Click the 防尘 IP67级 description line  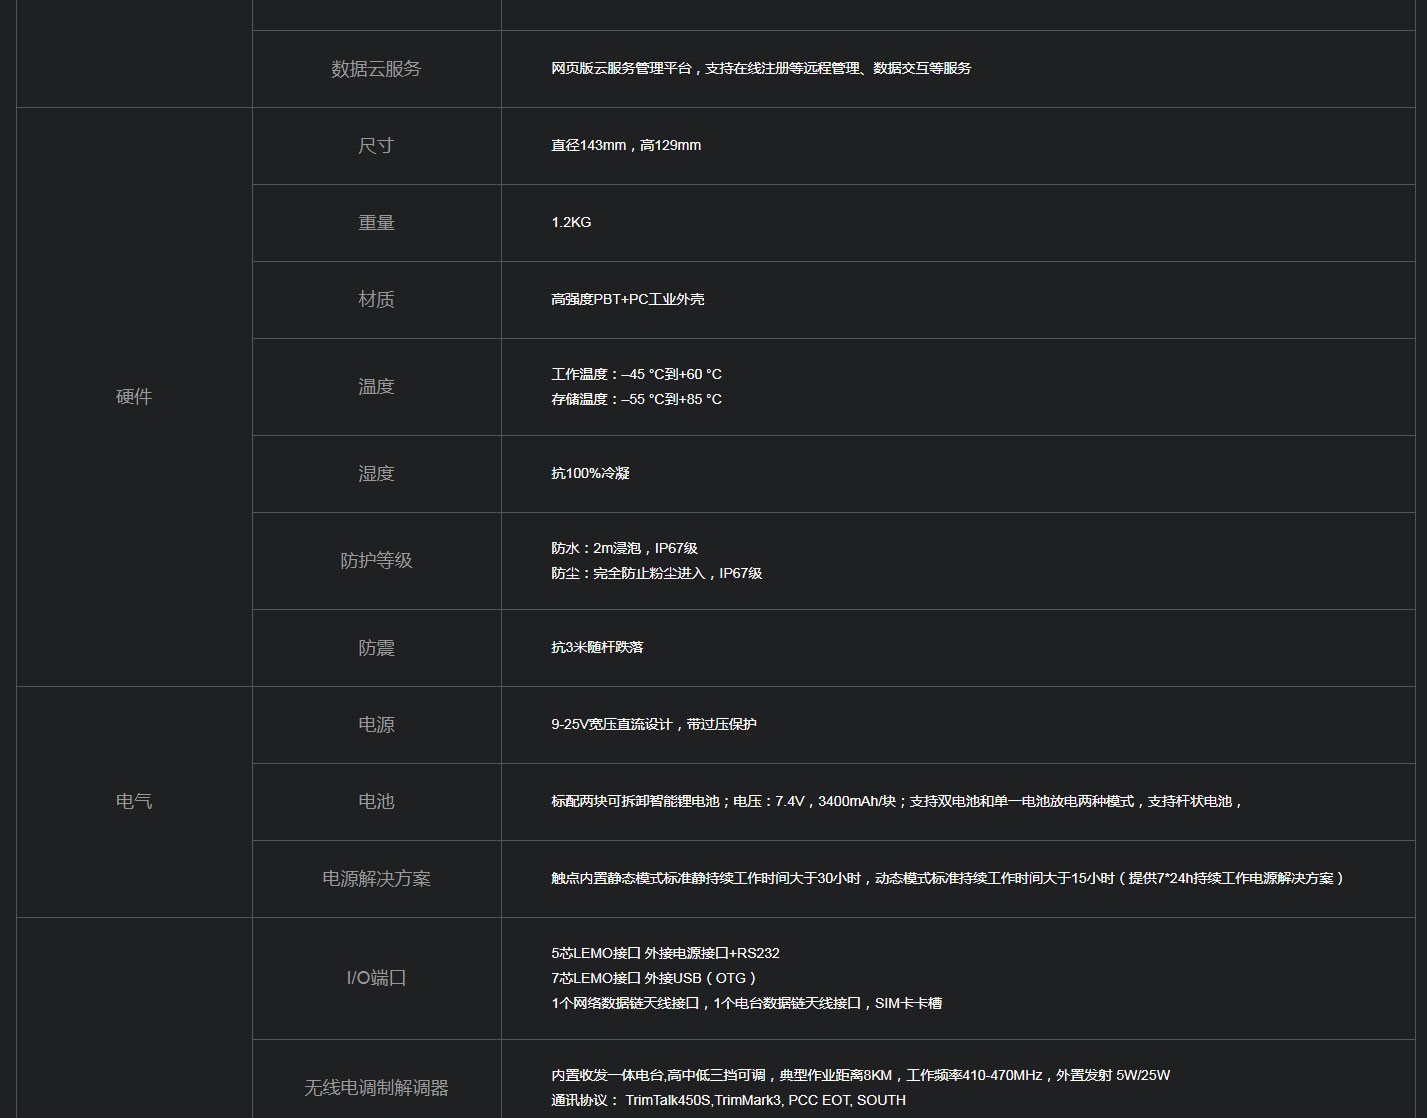656,574
